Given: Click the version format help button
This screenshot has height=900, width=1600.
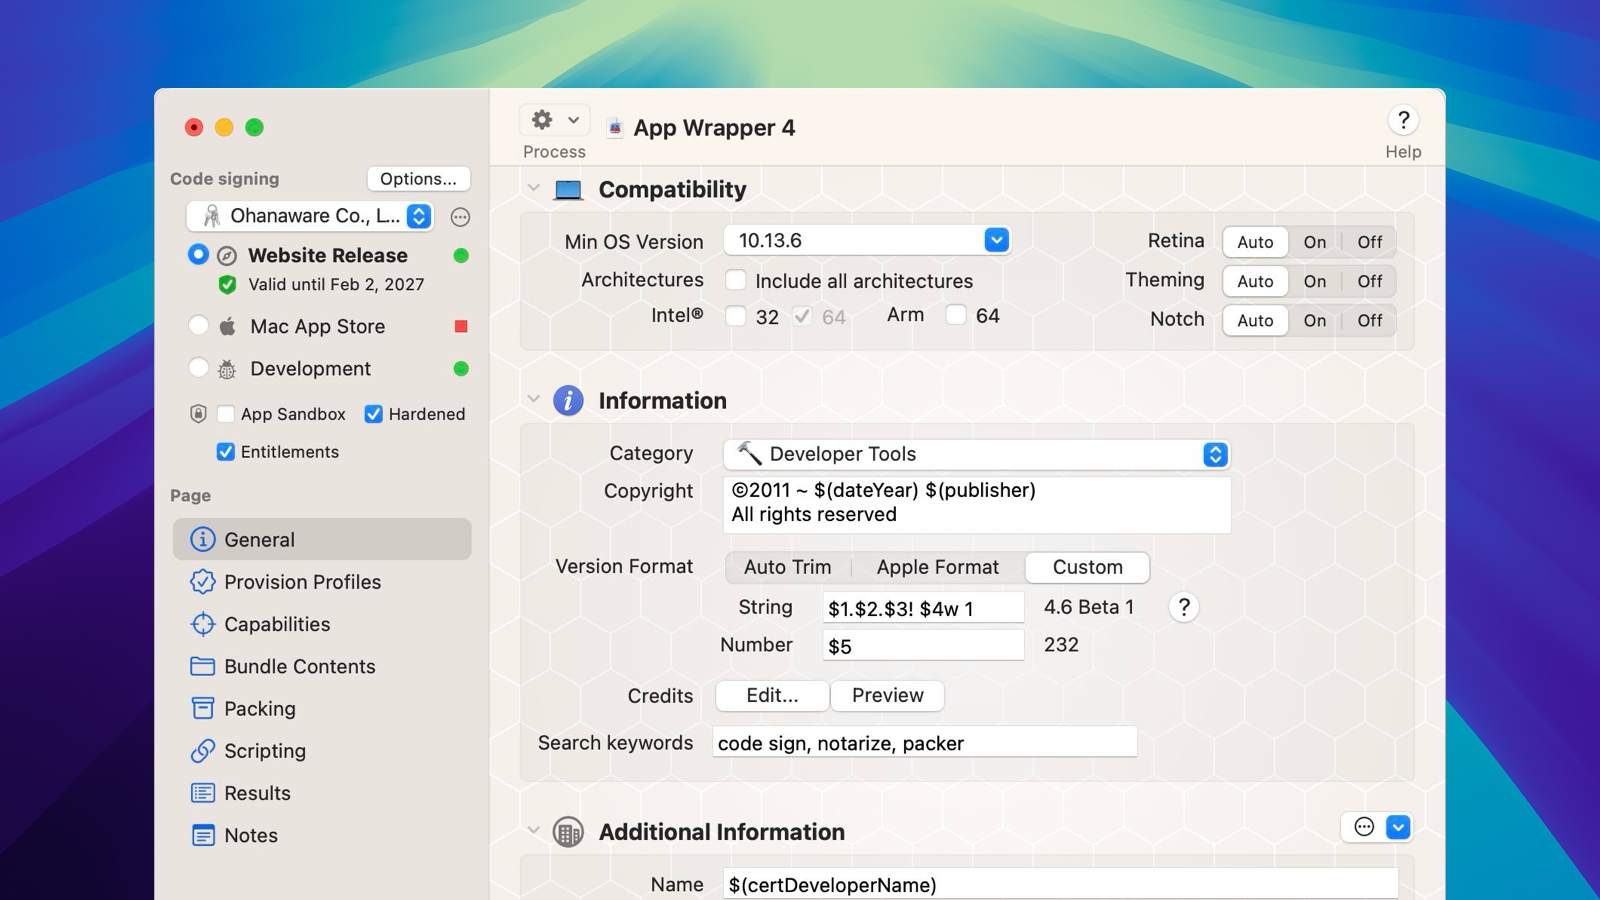Looking at the screenshot, I should click(1184, 608).
